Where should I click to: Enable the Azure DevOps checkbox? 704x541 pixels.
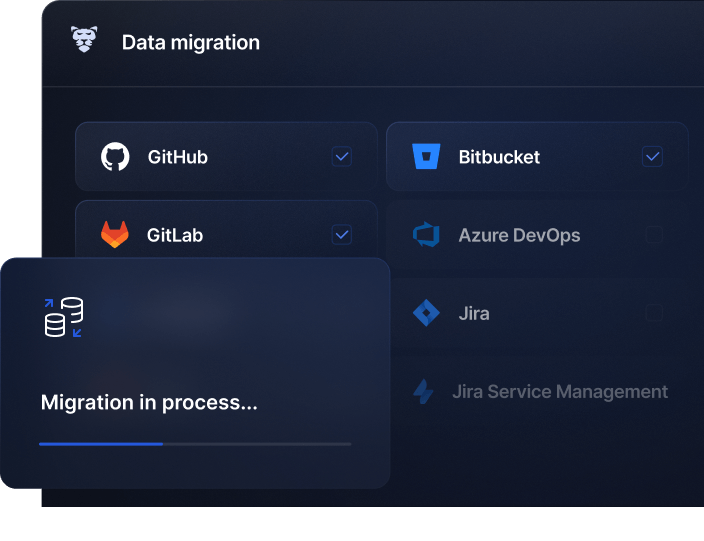(653, 235)
